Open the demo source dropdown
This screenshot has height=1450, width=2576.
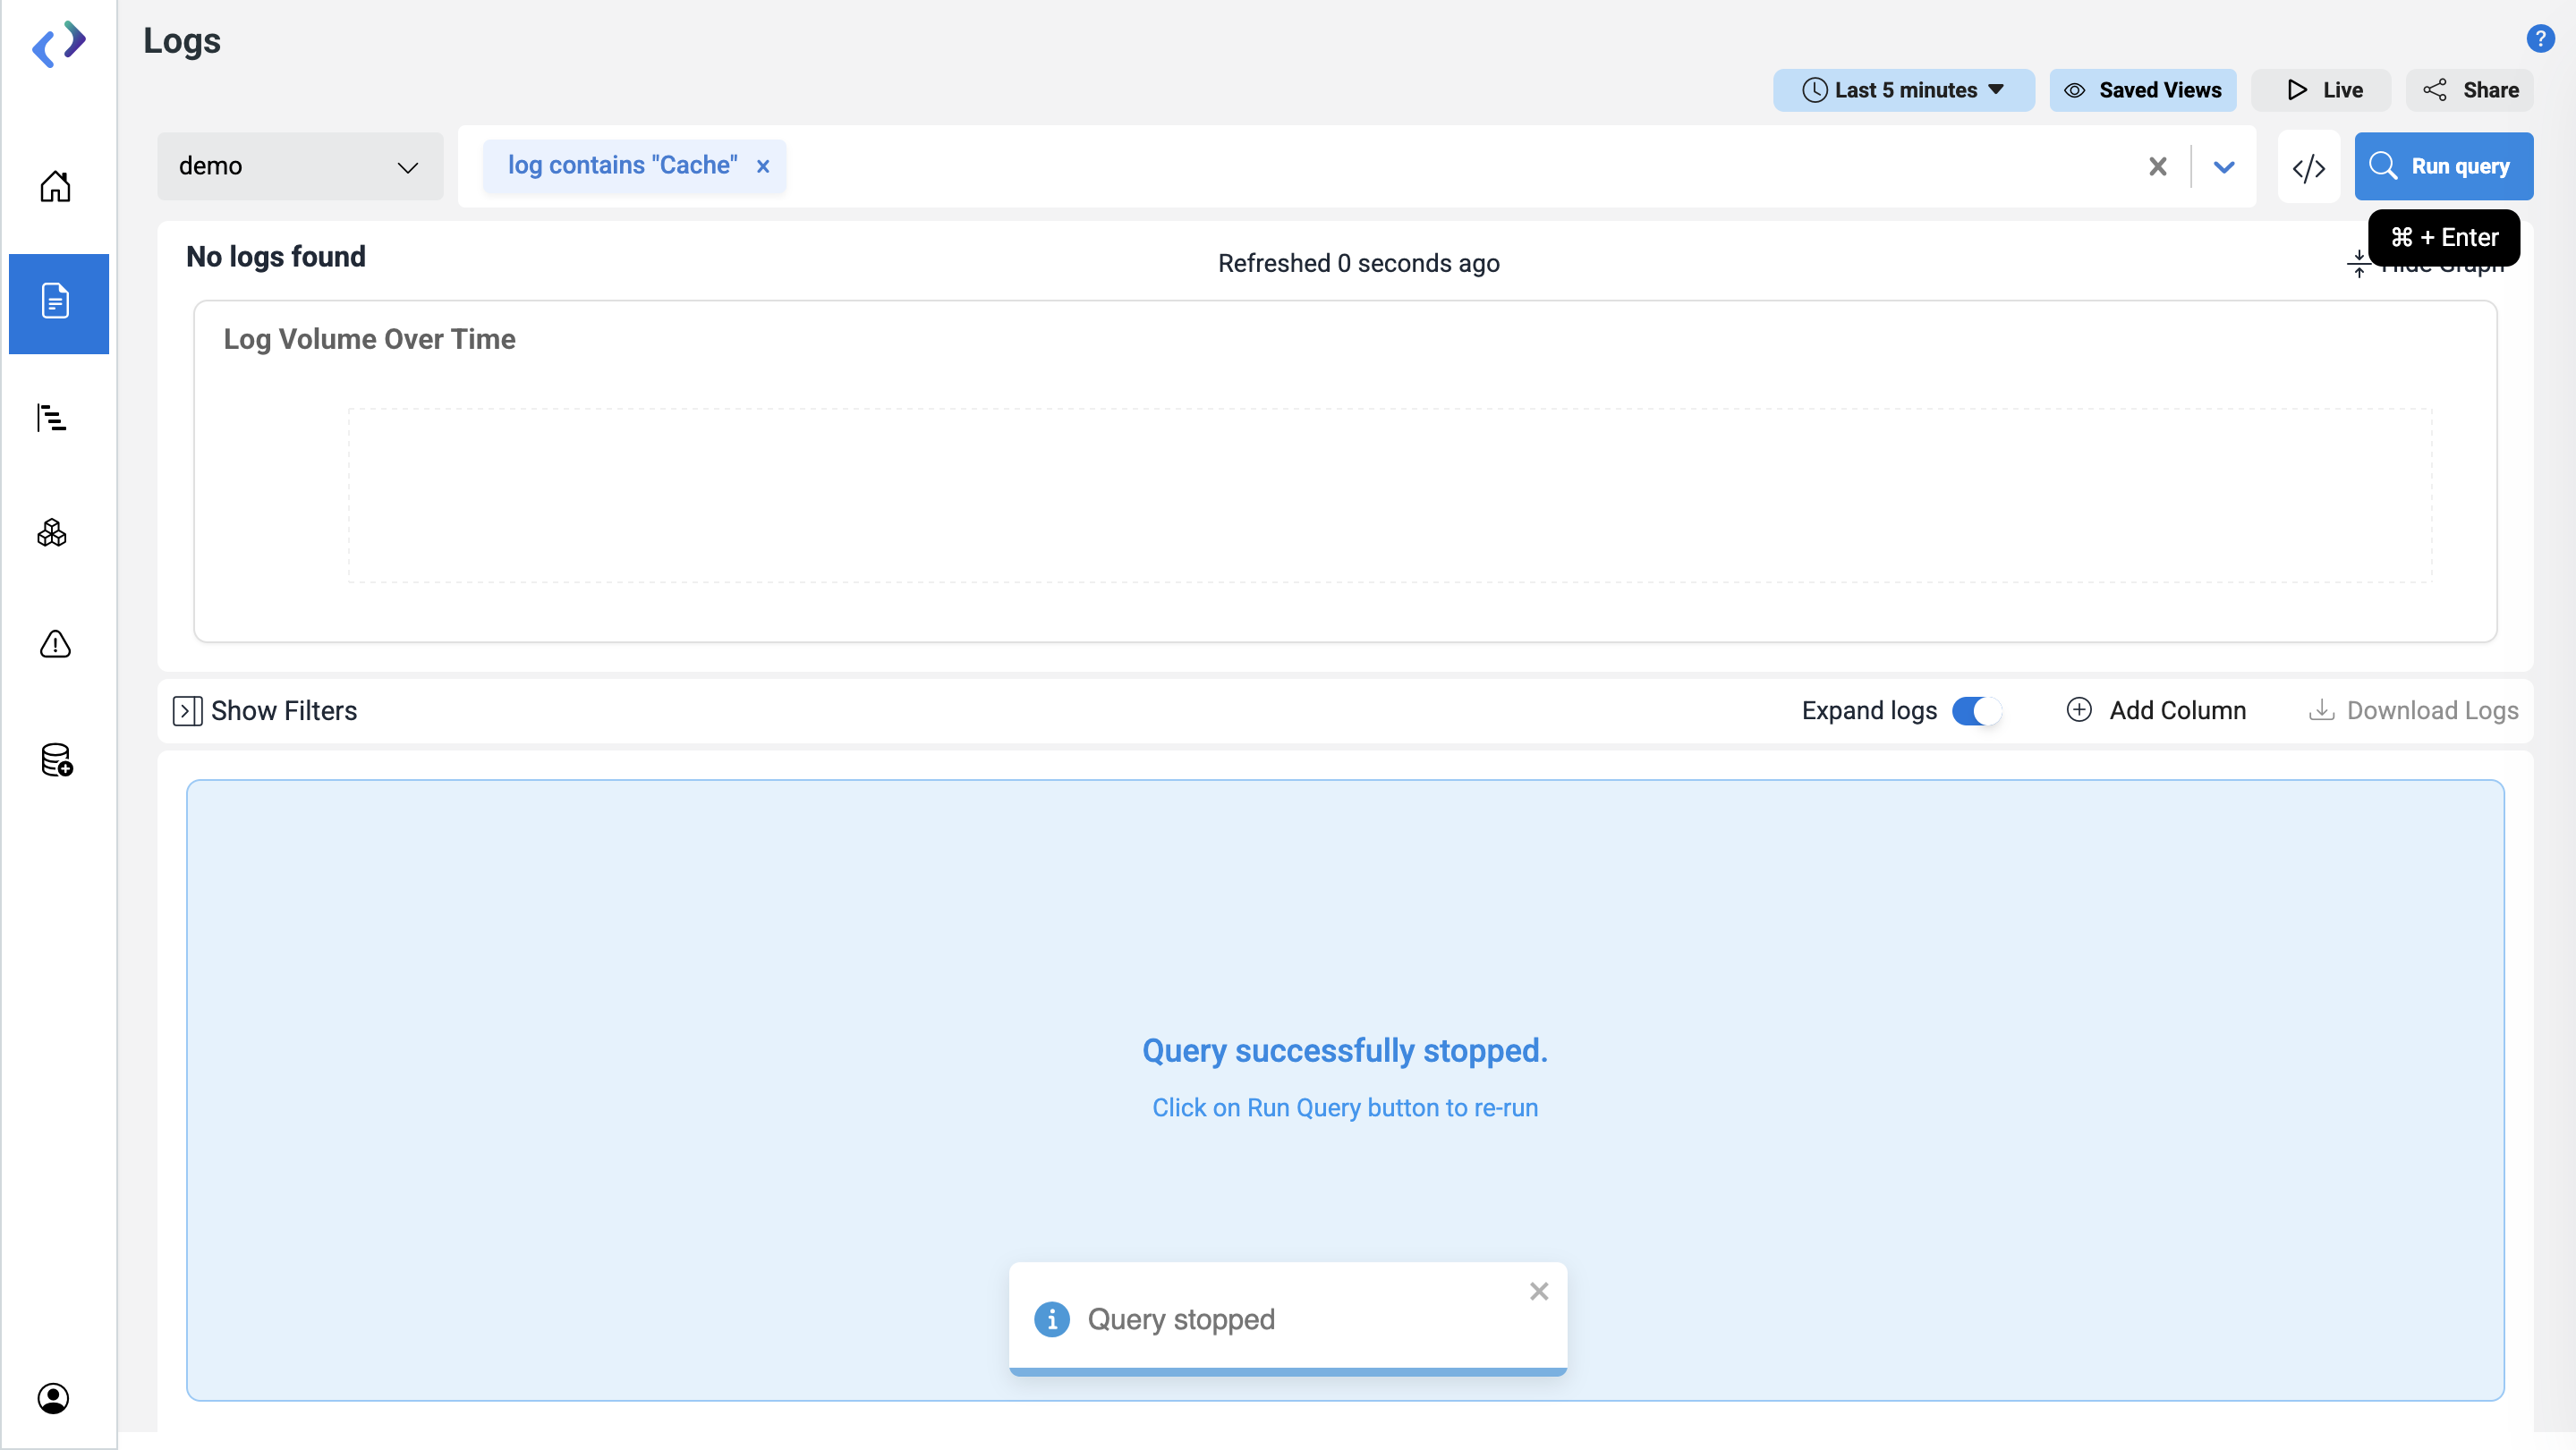[x=299, y=166]
